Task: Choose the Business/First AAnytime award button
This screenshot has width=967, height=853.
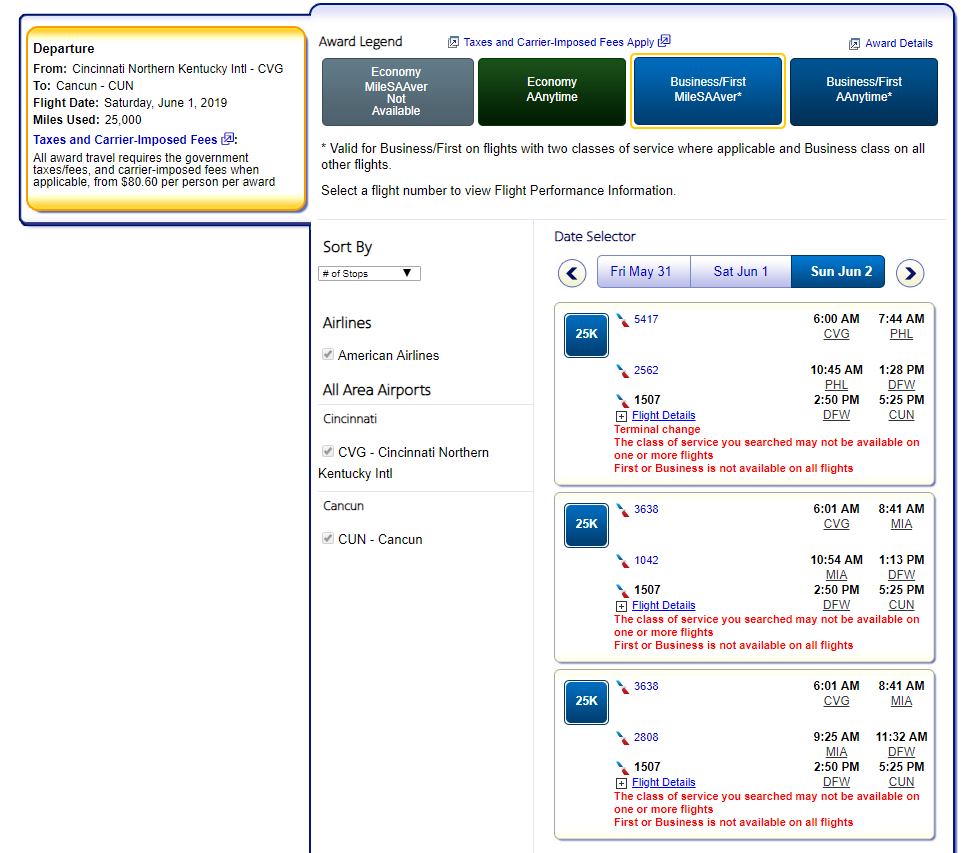Action: pos(864,90)
